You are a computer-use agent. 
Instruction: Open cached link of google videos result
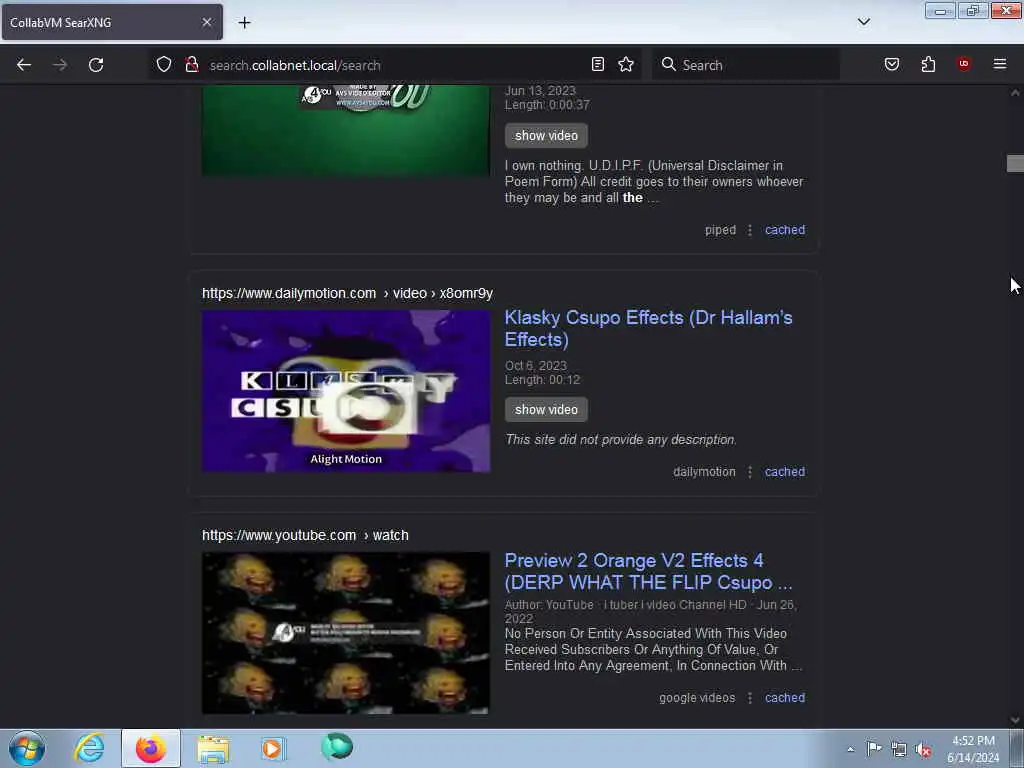(785, 697)
